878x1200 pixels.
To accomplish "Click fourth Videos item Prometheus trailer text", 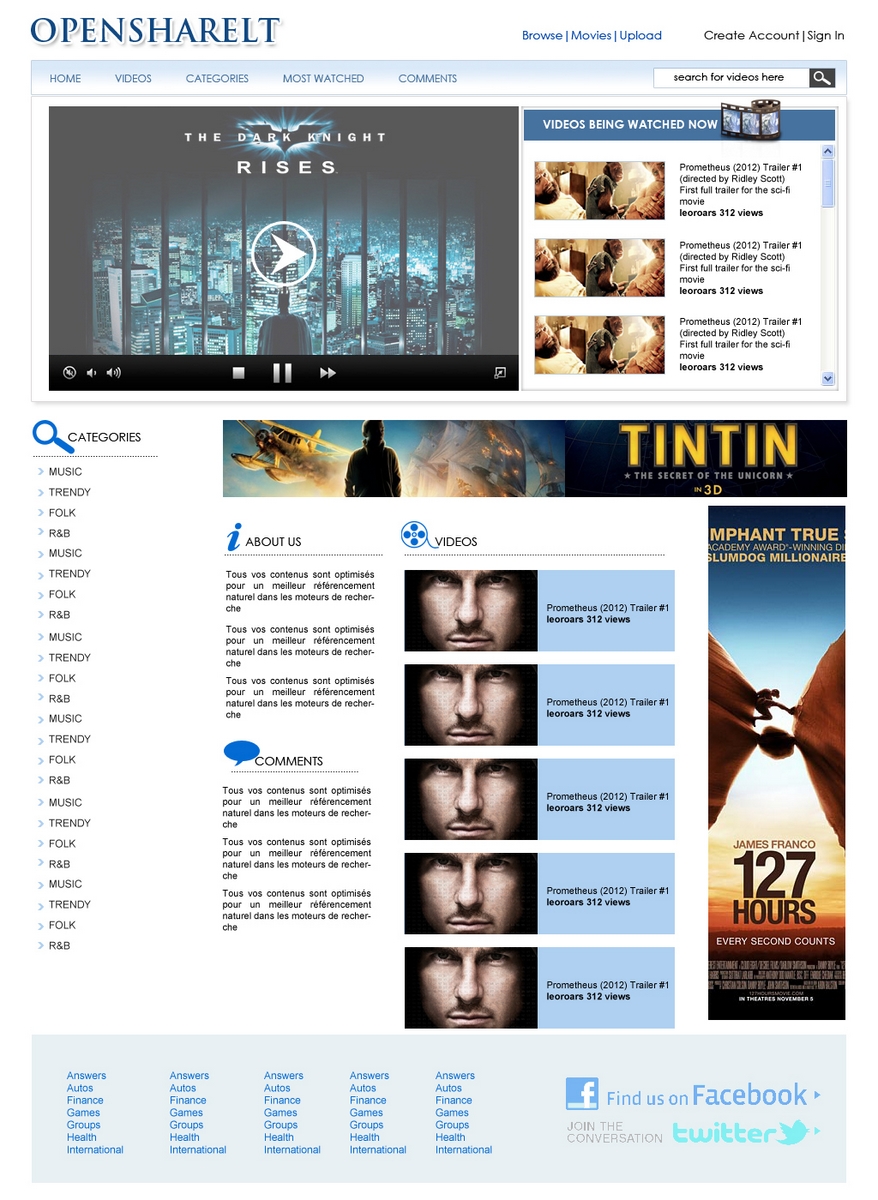I will pos(608,891).
